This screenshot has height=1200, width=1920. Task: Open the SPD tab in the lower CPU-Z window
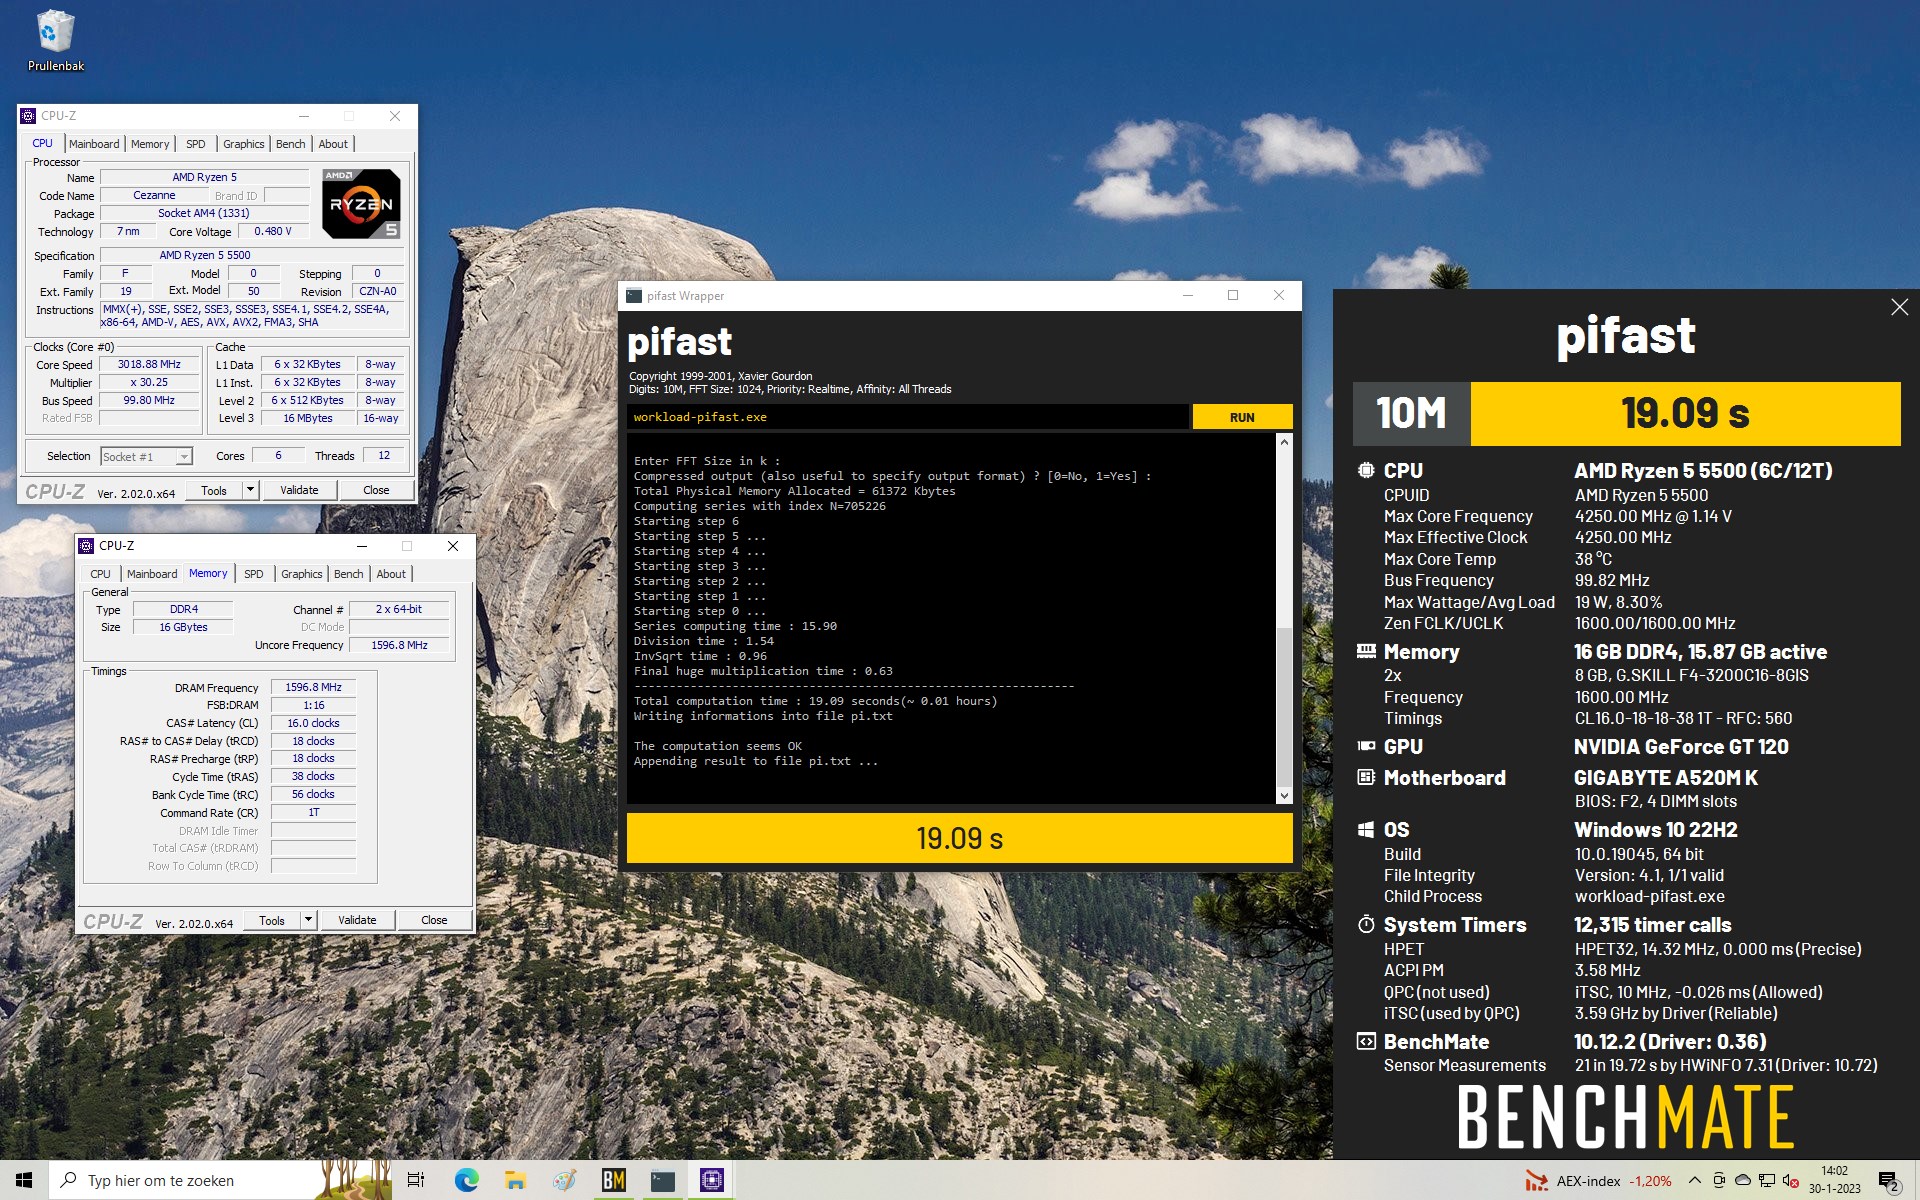(254, 574)
